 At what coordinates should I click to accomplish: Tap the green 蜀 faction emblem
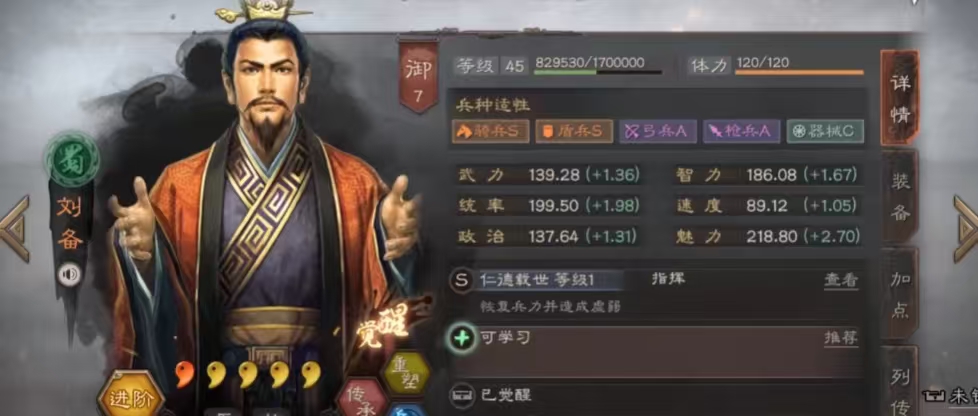(x=72, y=159)
